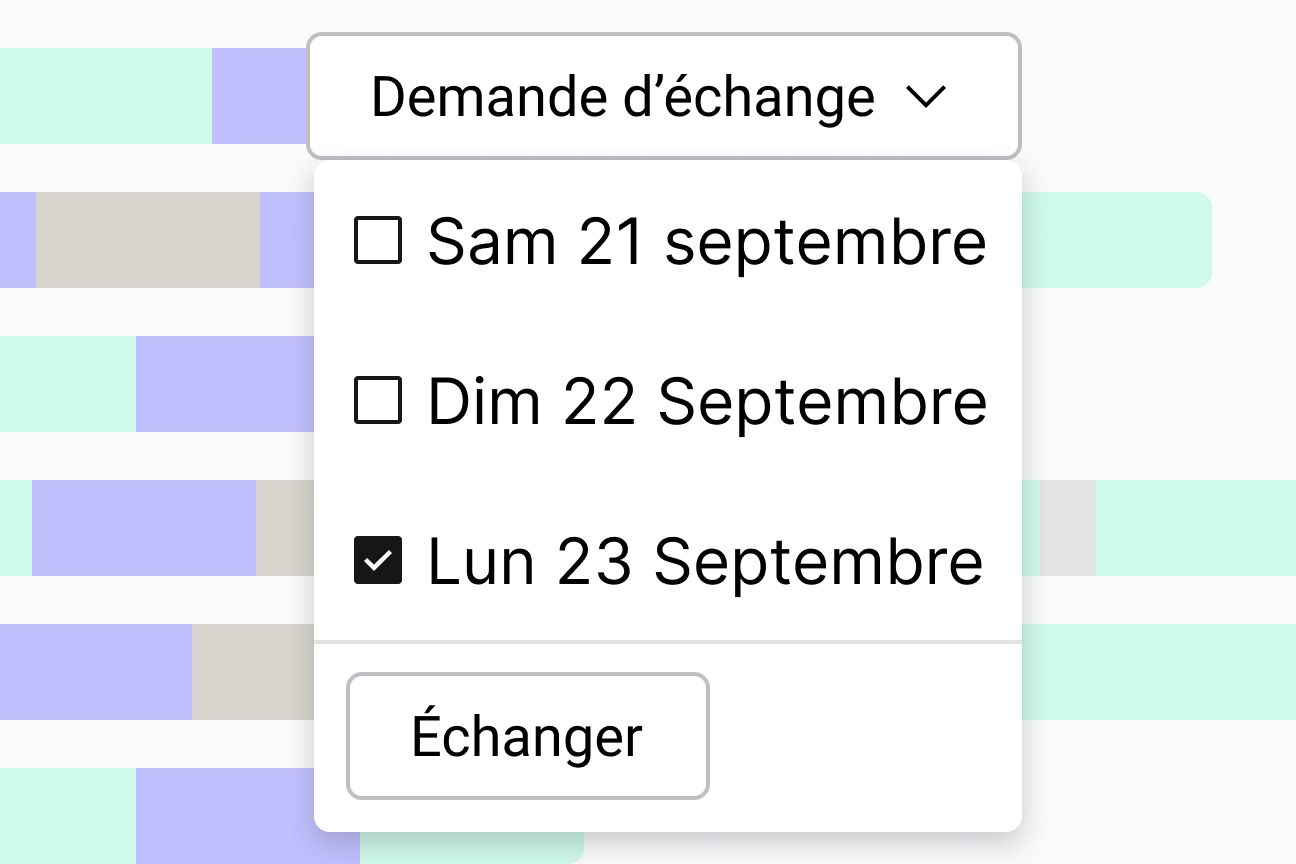Click the light gray segment right of Lun 23 Septembre
This screenshot has height=864, width=1296.
tap(1067, 528)
